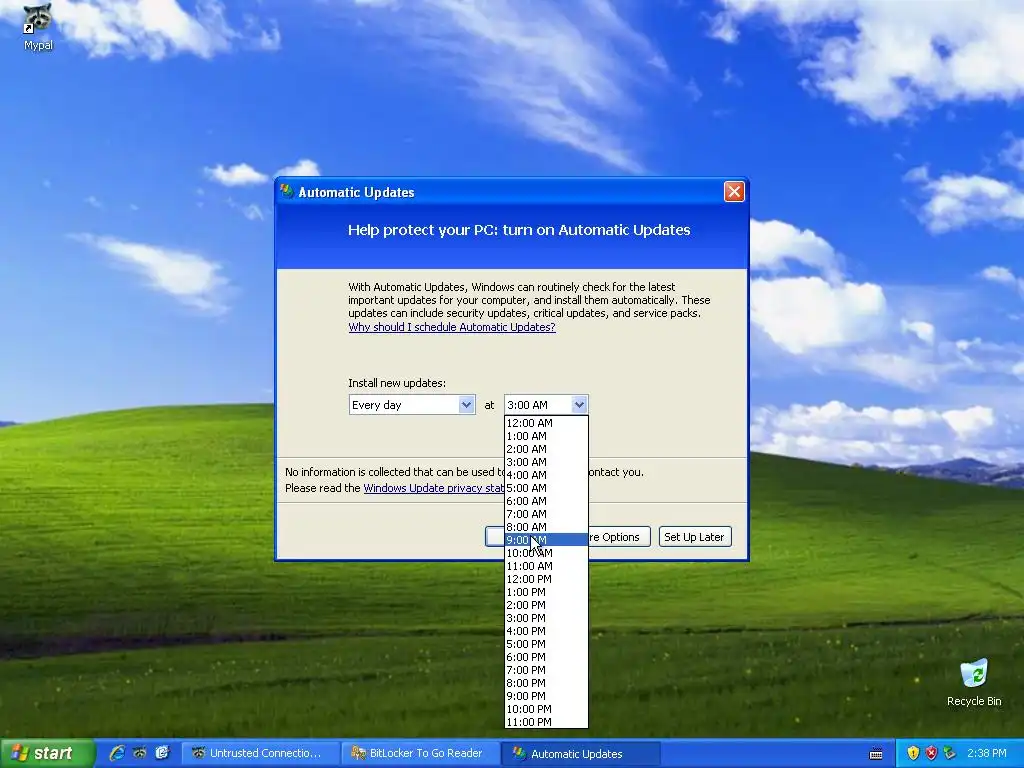Choose 7:00 PM from the time list
The image size is (1024, 768).
click(546, 670)
